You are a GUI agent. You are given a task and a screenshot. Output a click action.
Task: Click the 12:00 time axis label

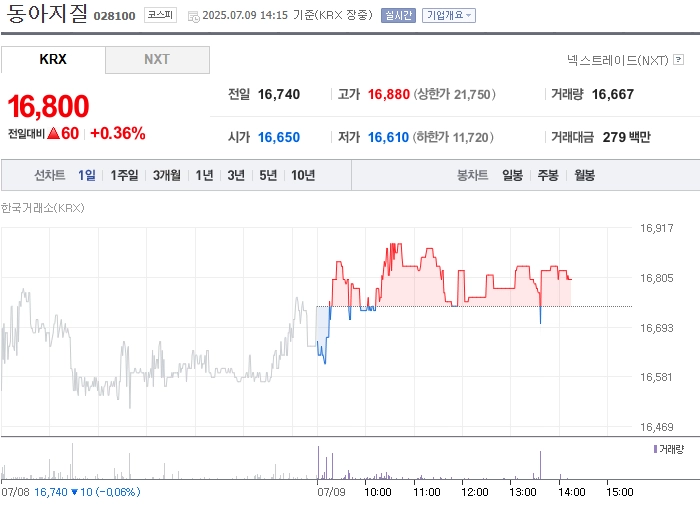[475, 492]
